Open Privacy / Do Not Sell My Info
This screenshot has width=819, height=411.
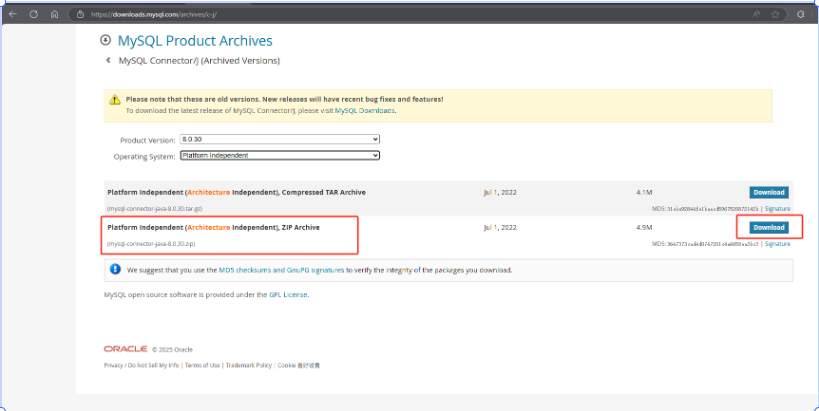coord(142,365)
